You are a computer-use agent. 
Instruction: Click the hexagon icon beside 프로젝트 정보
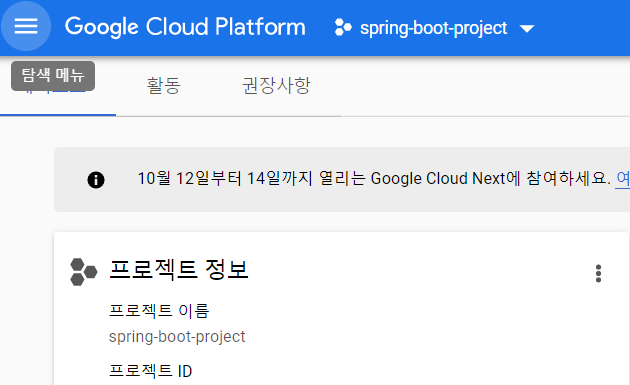point(84,272)
